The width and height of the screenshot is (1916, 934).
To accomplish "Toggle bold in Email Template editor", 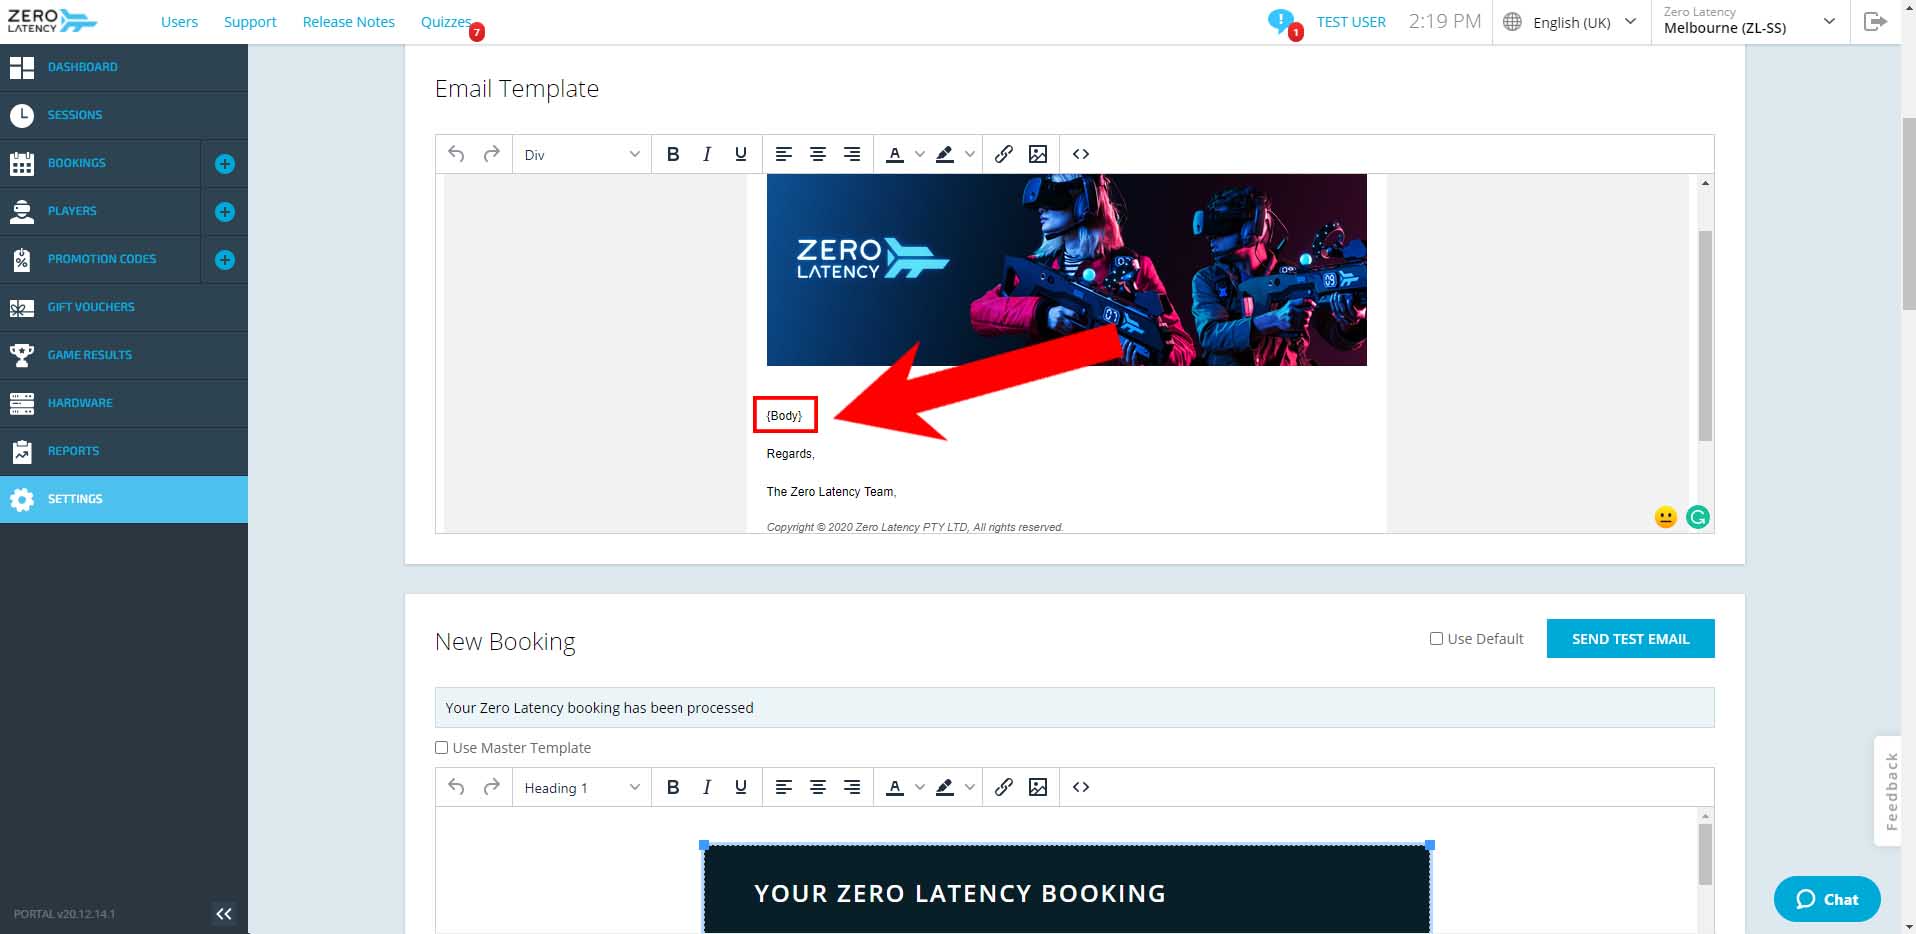I will 673,154.
